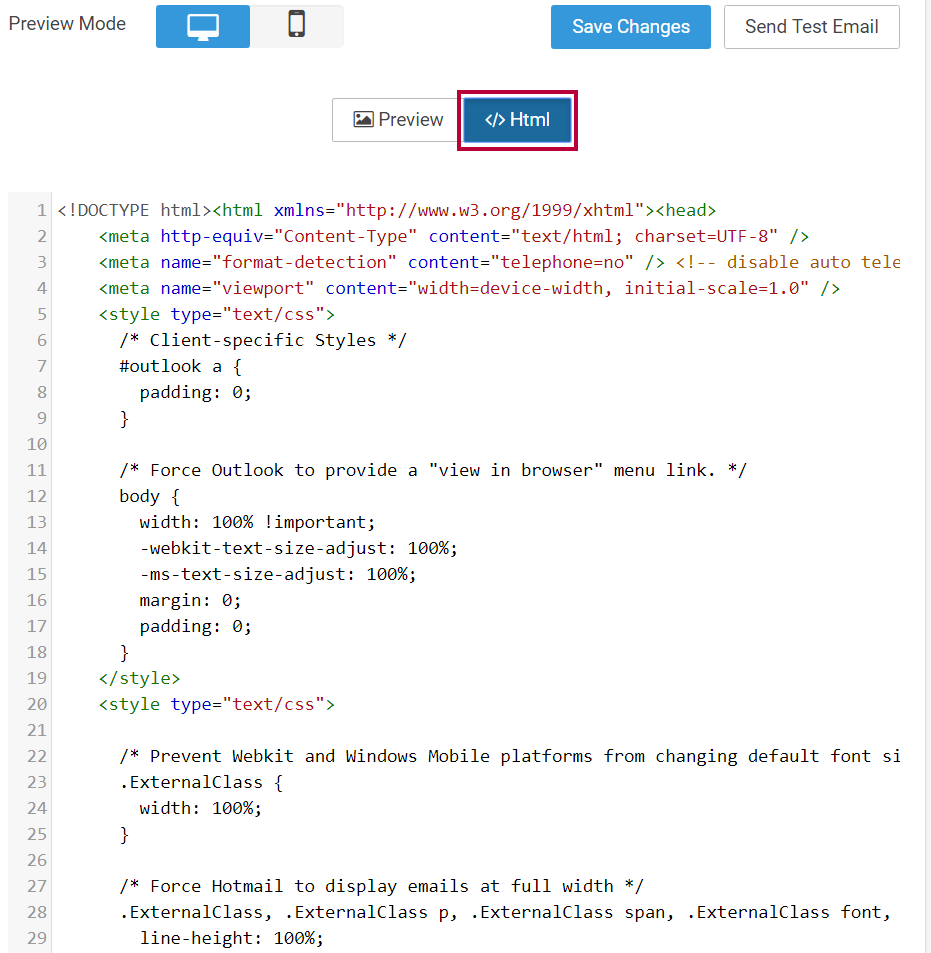Click the 'width: 100% !important;' rule
The height and width of the screenshot is (953, 931).
click(x=257, y=522)
